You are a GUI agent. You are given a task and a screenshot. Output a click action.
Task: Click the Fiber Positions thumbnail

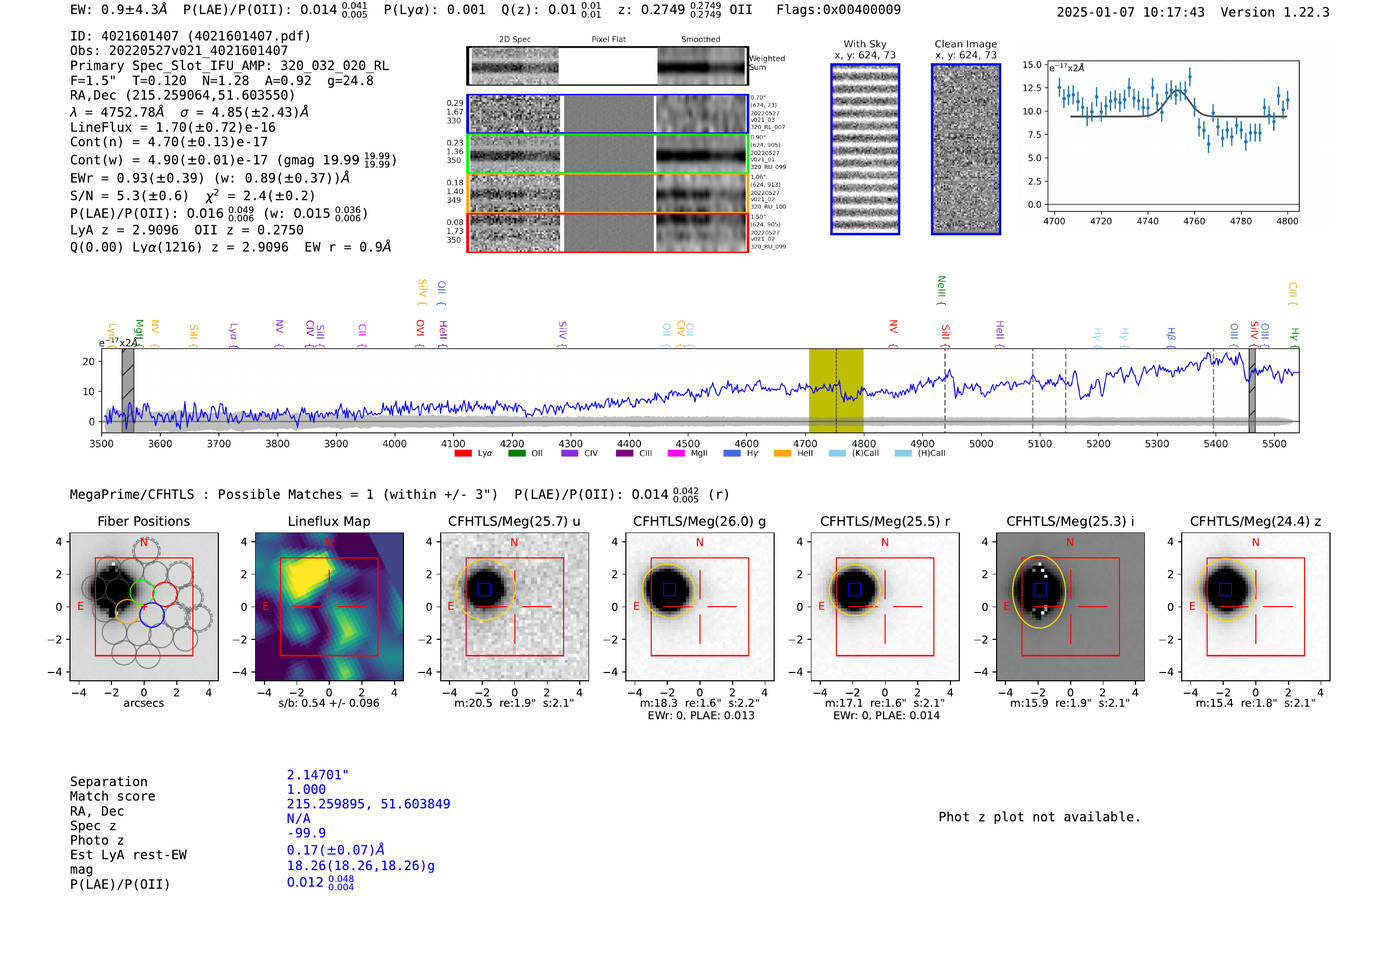[144, 606]
